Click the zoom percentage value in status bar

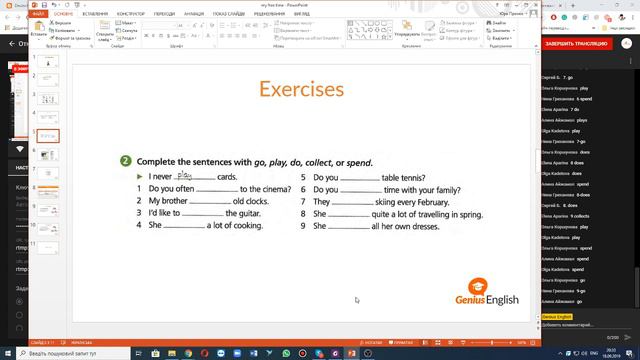(x=522, y=343)
